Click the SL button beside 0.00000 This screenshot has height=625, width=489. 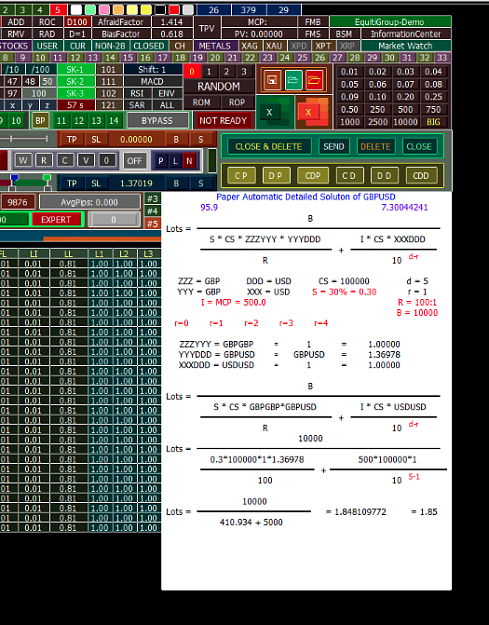(x=96, y=140)
